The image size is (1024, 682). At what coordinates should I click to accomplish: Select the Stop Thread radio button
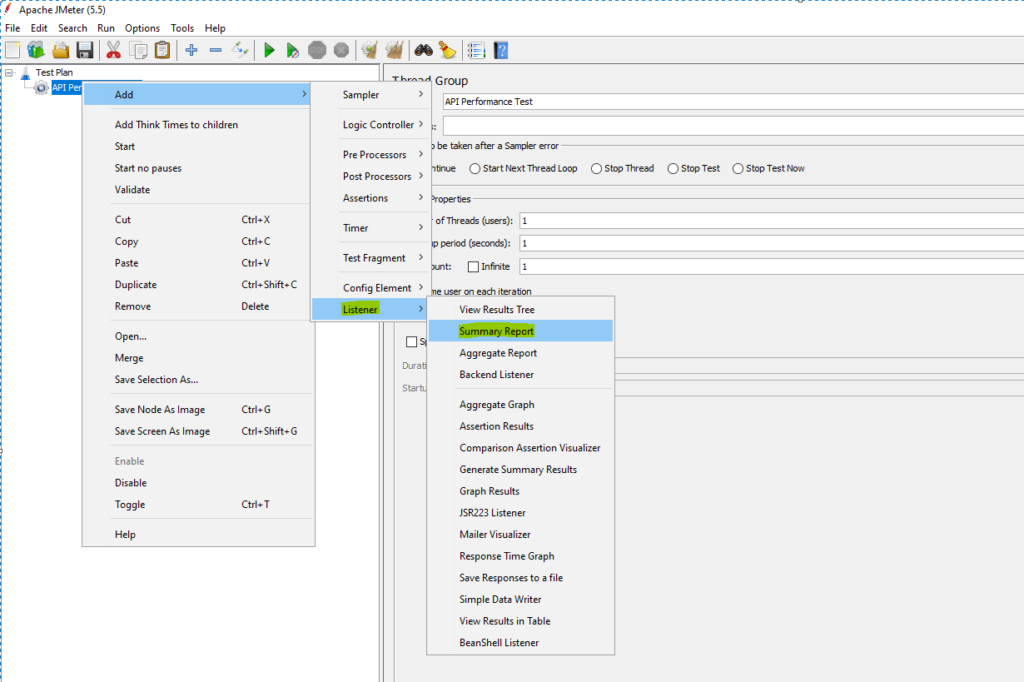click(597, 168)
